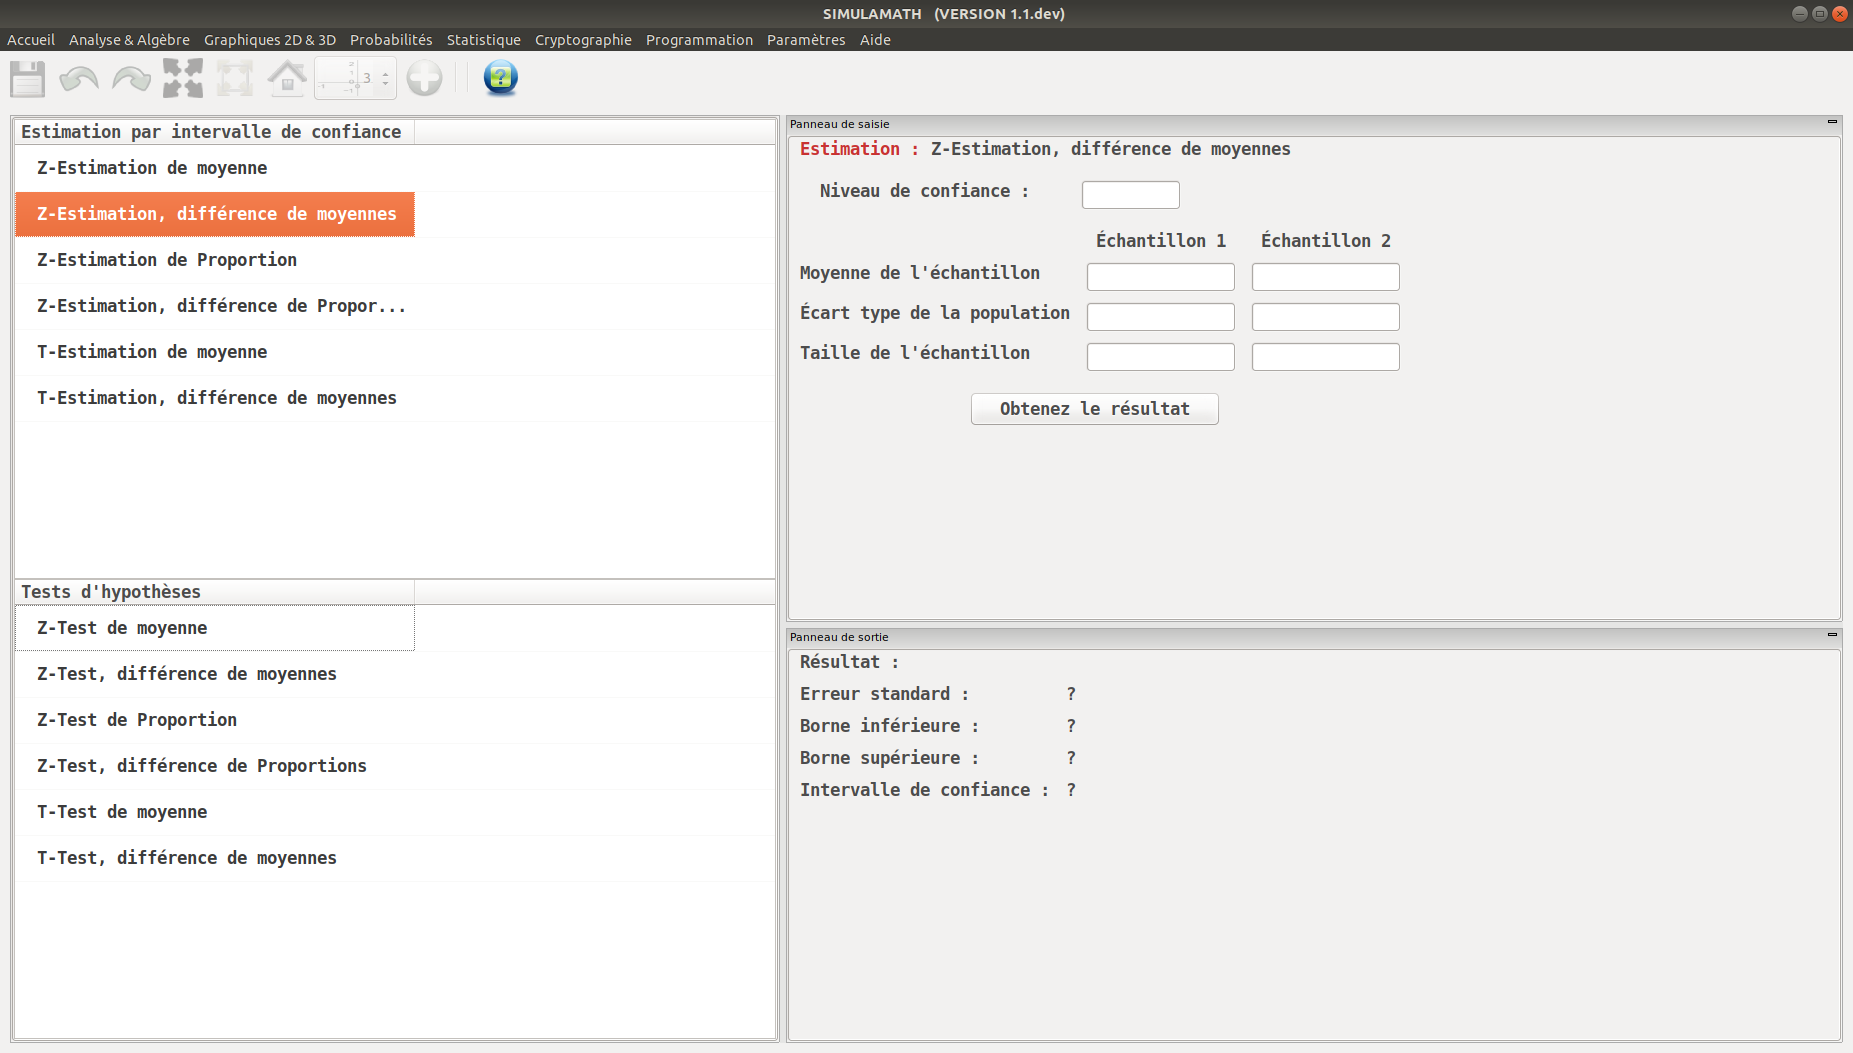The image size is (1853, 1053).
Task: Select T-Estimation, différence de moyennes
Action: click(x=215, y=398)
